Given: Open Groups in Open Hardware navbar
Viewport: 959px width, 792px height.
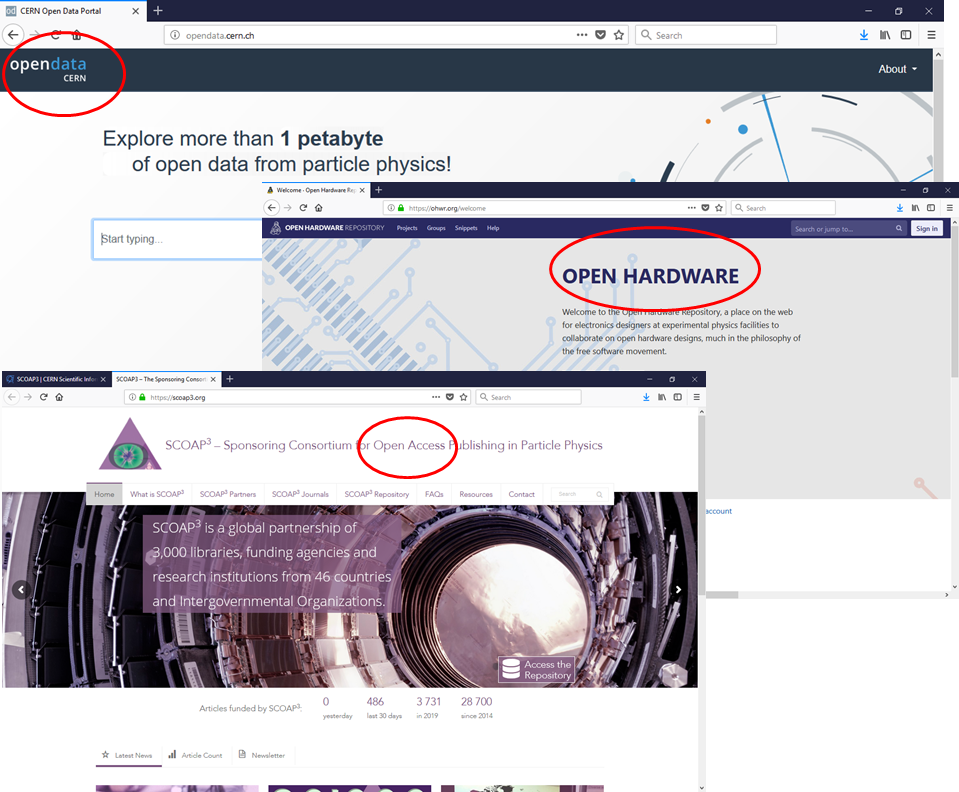Looking at the screenshot, I should click(436, 228).
